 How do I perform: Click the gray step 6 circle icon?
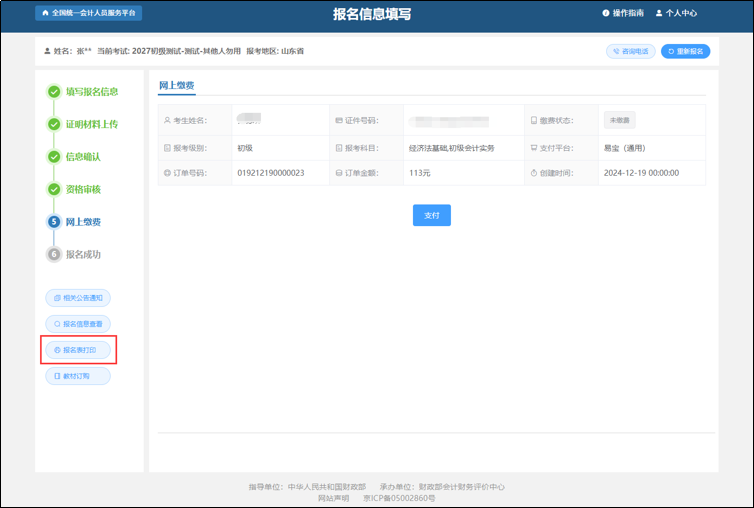(54, 254)
